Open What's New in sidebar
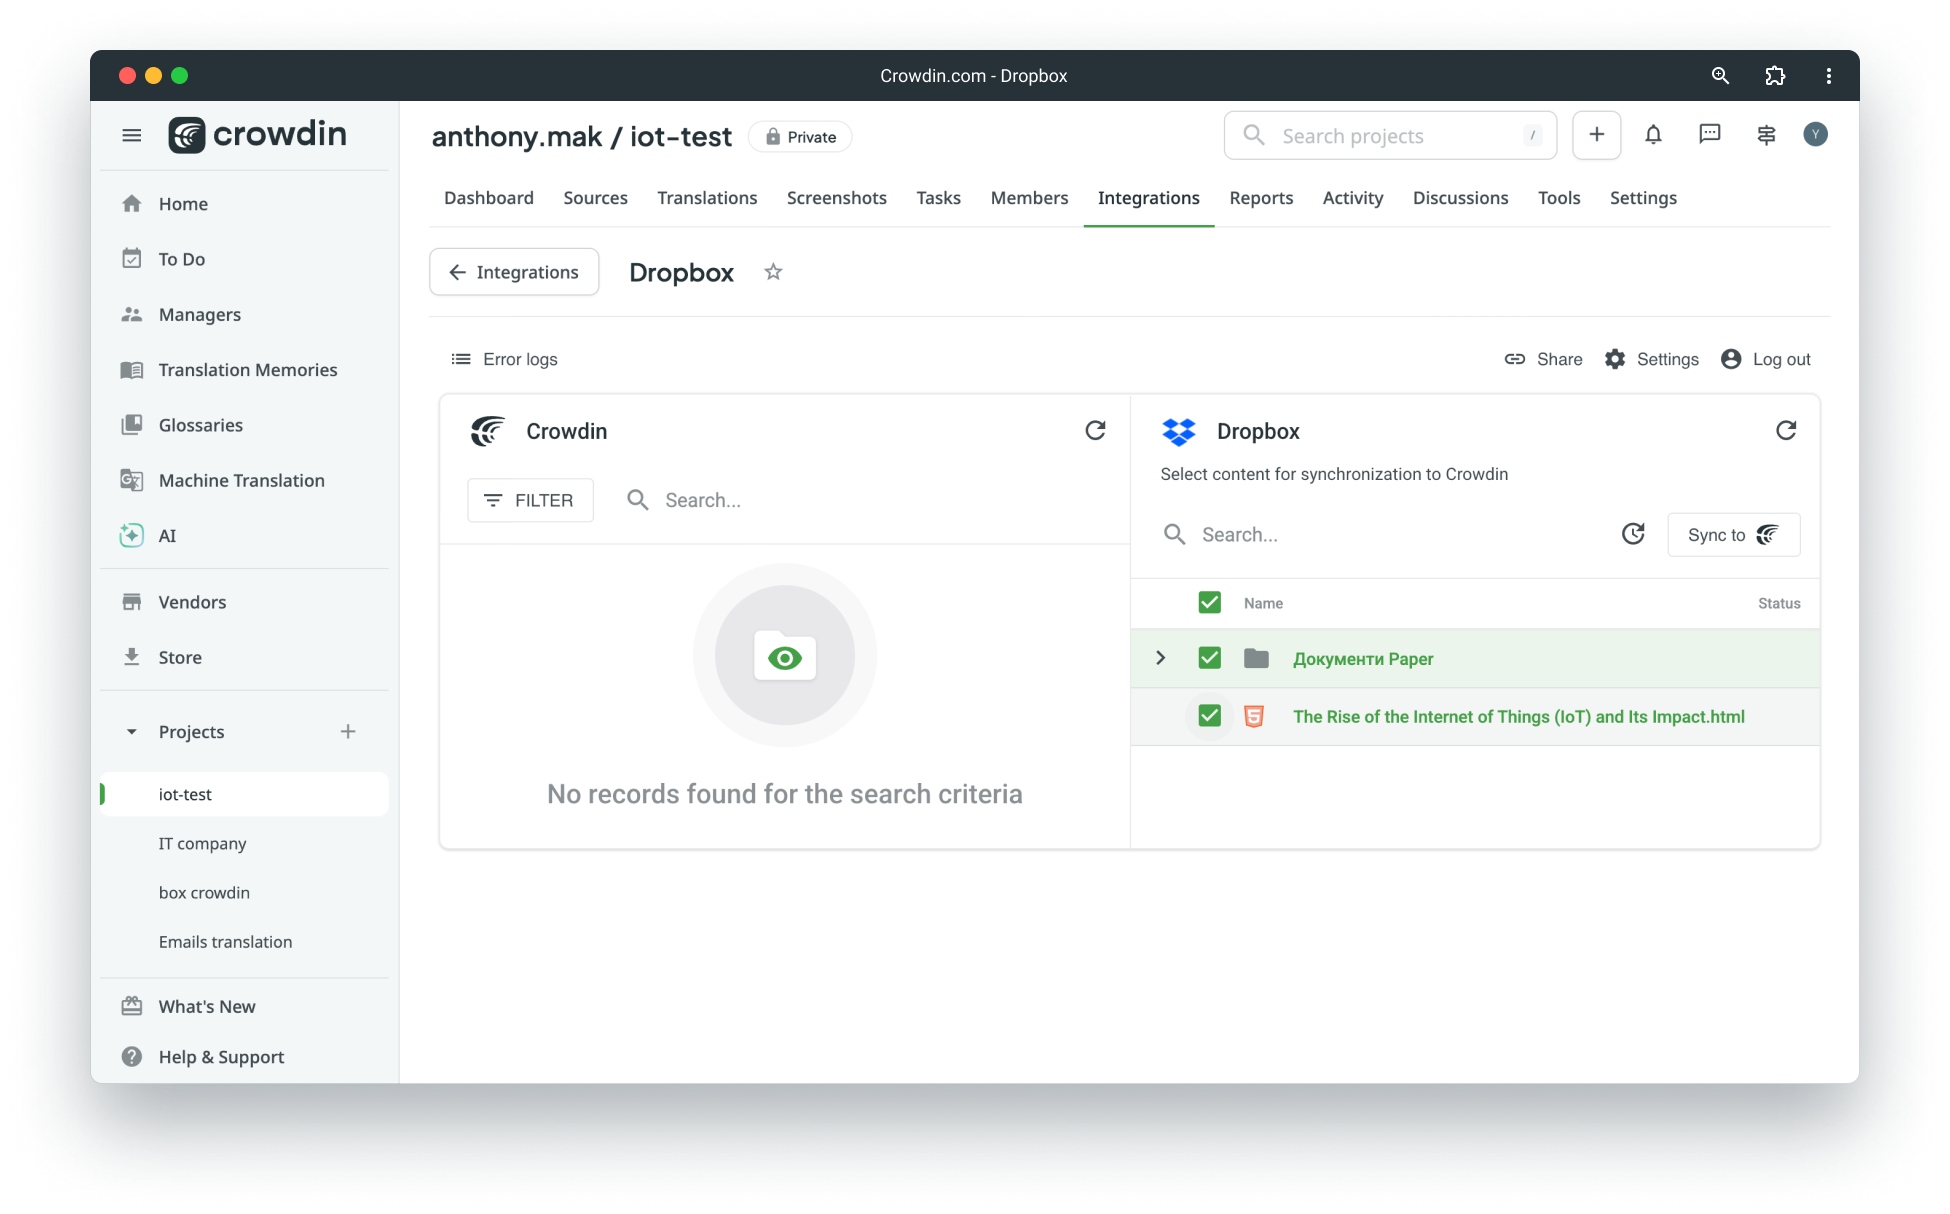 tap(244, 1006)
